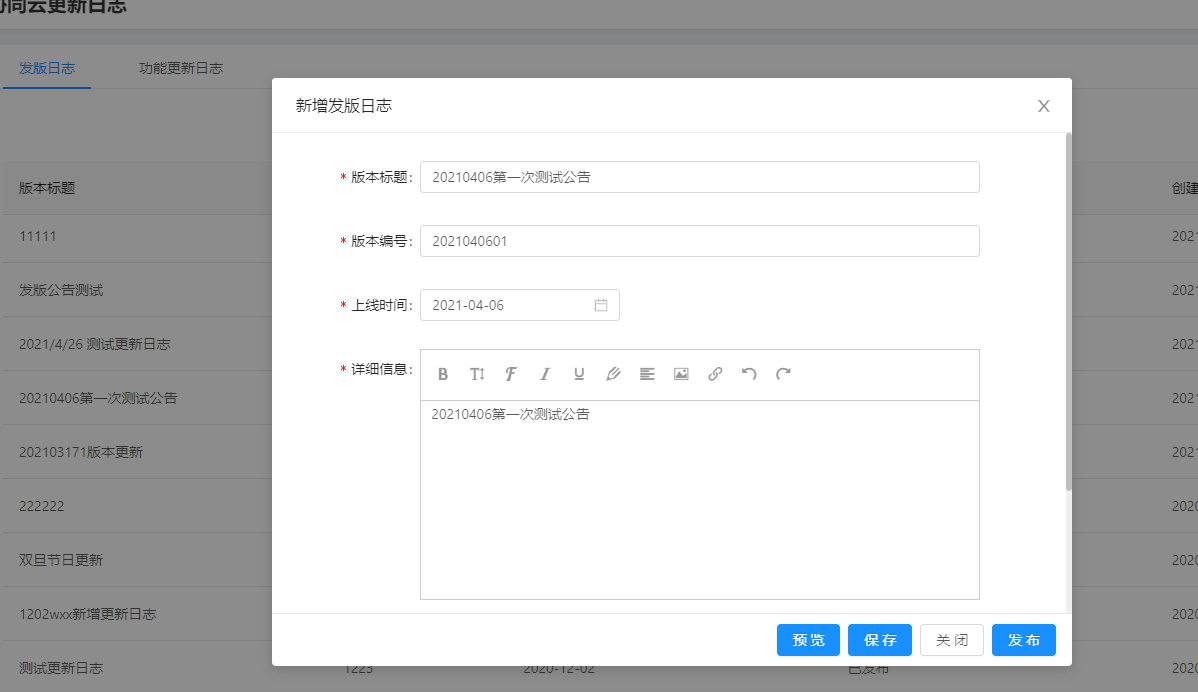Toggle bold formatting in the editor
The width and height of the screenshot is (1198, 692).
(x=442, y=373)
